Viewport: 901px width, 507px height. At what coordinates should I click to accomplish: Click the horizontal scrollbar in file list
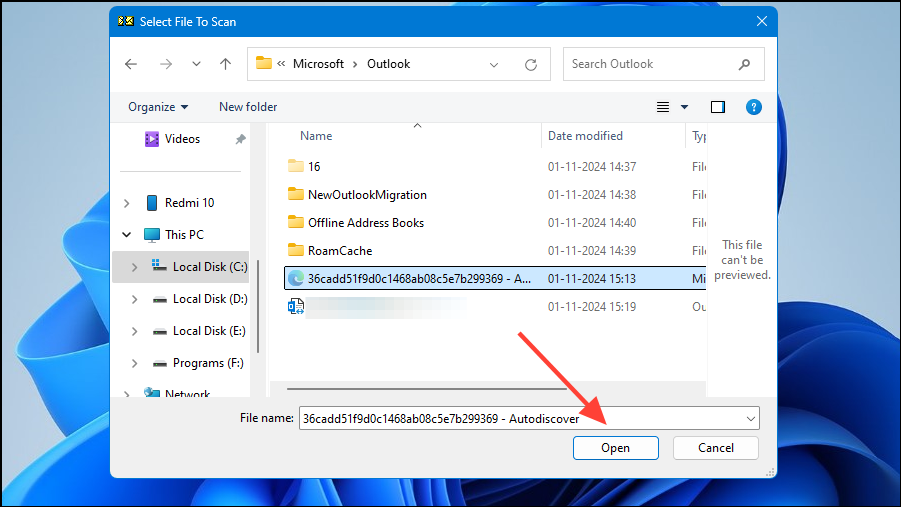click(x=426, y=389)
